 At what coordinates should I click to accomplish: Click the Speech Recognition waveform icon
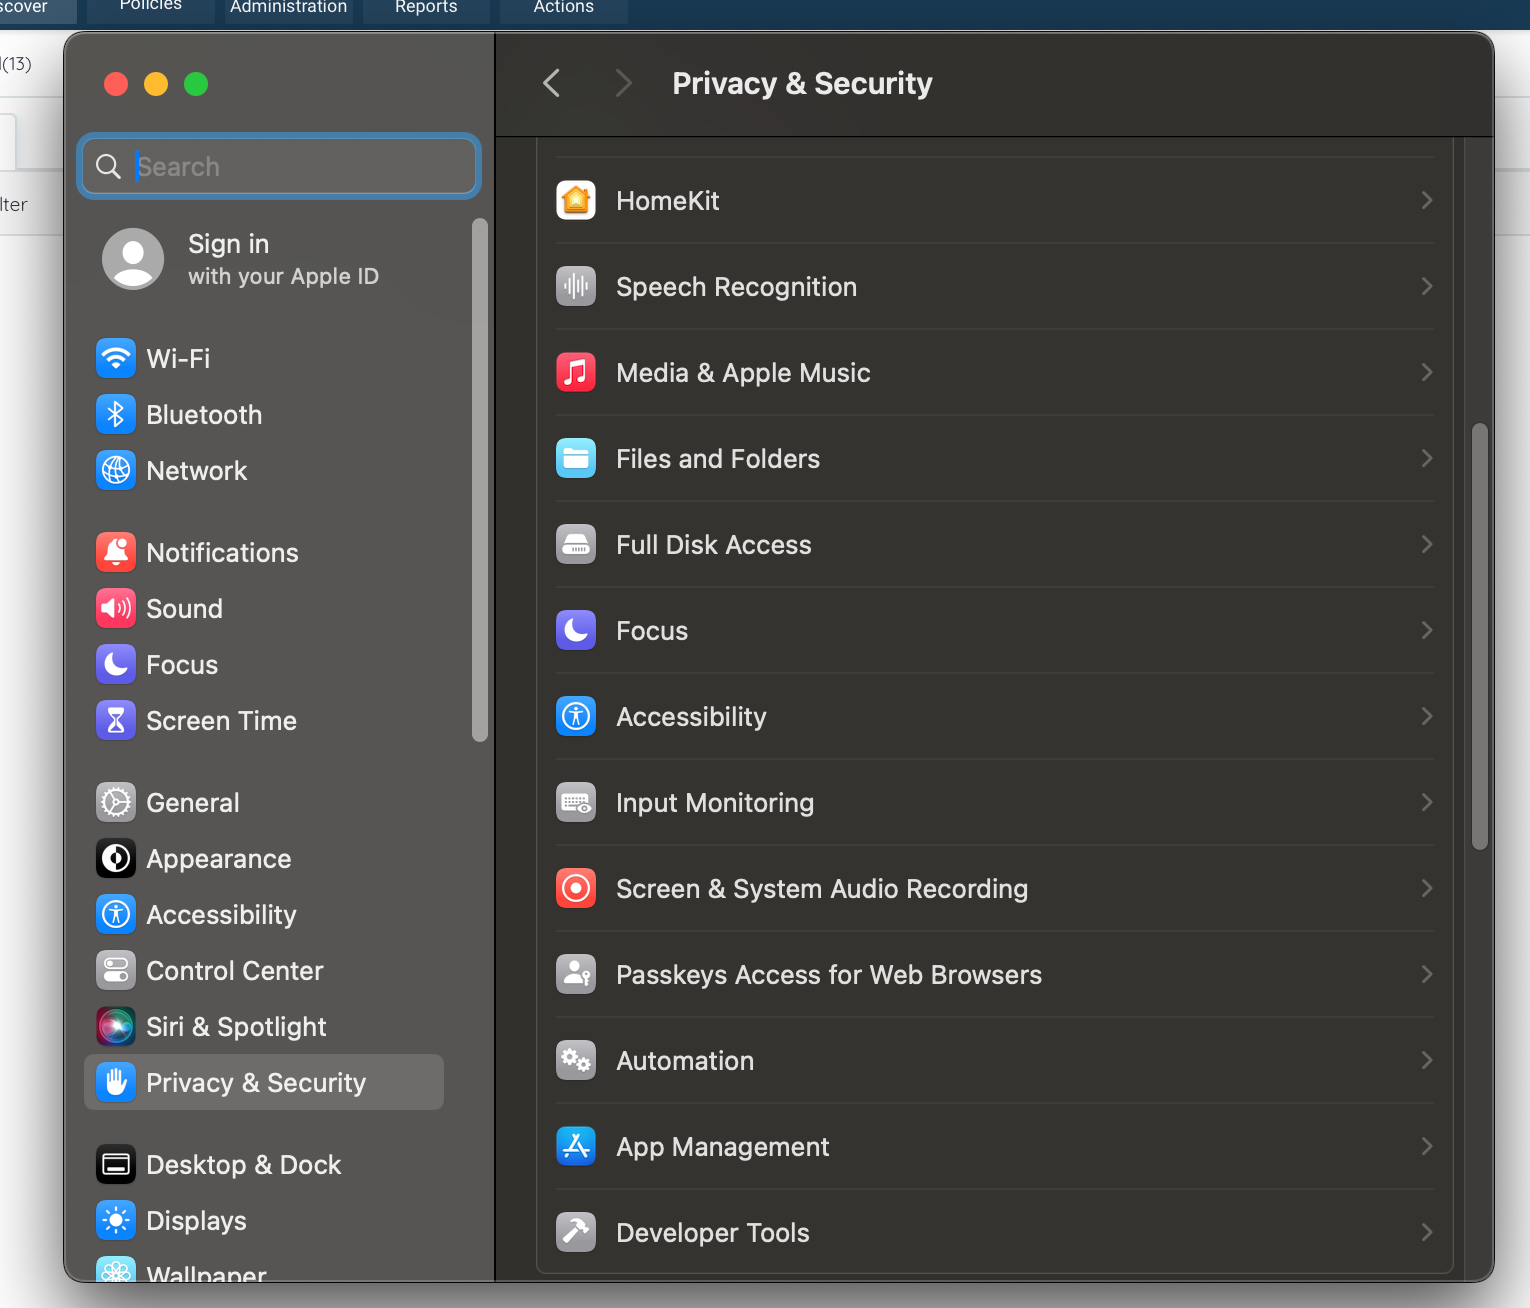click(576, 287)
